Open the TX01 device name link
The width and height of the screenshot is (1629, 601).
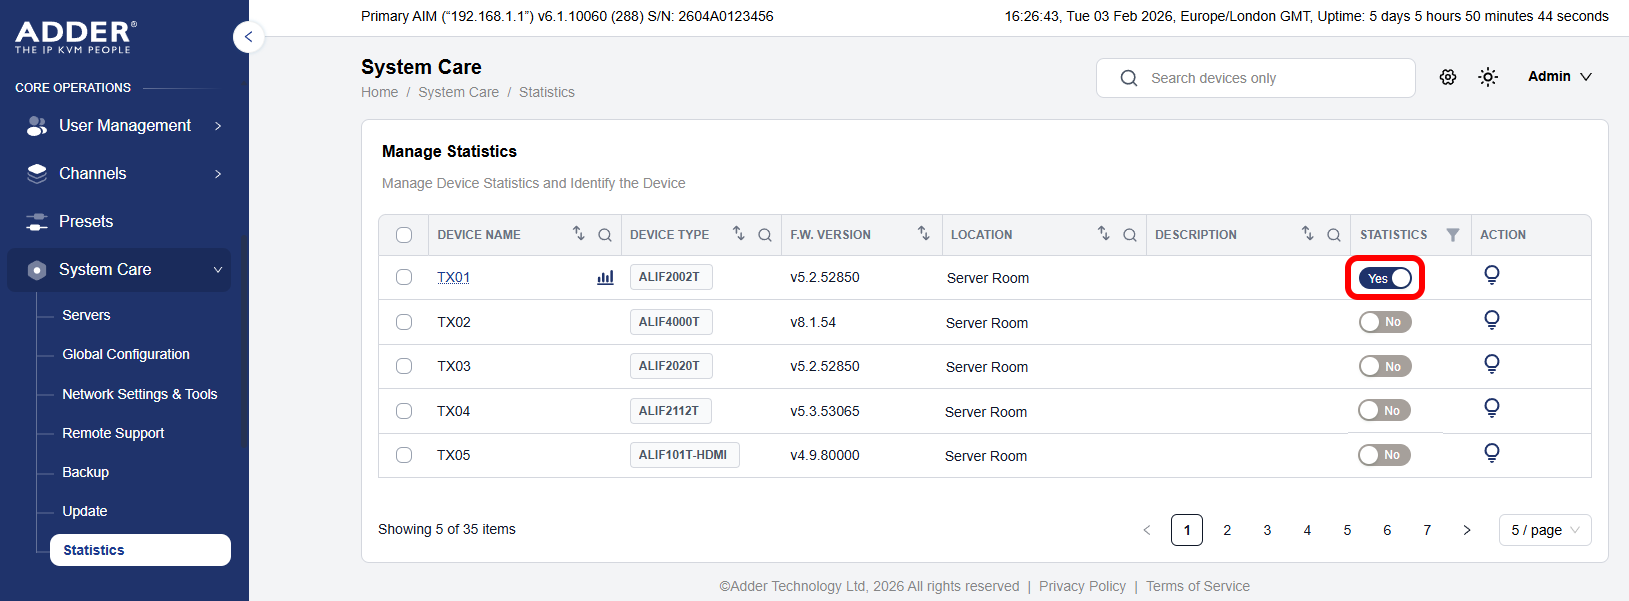point(453,278)
